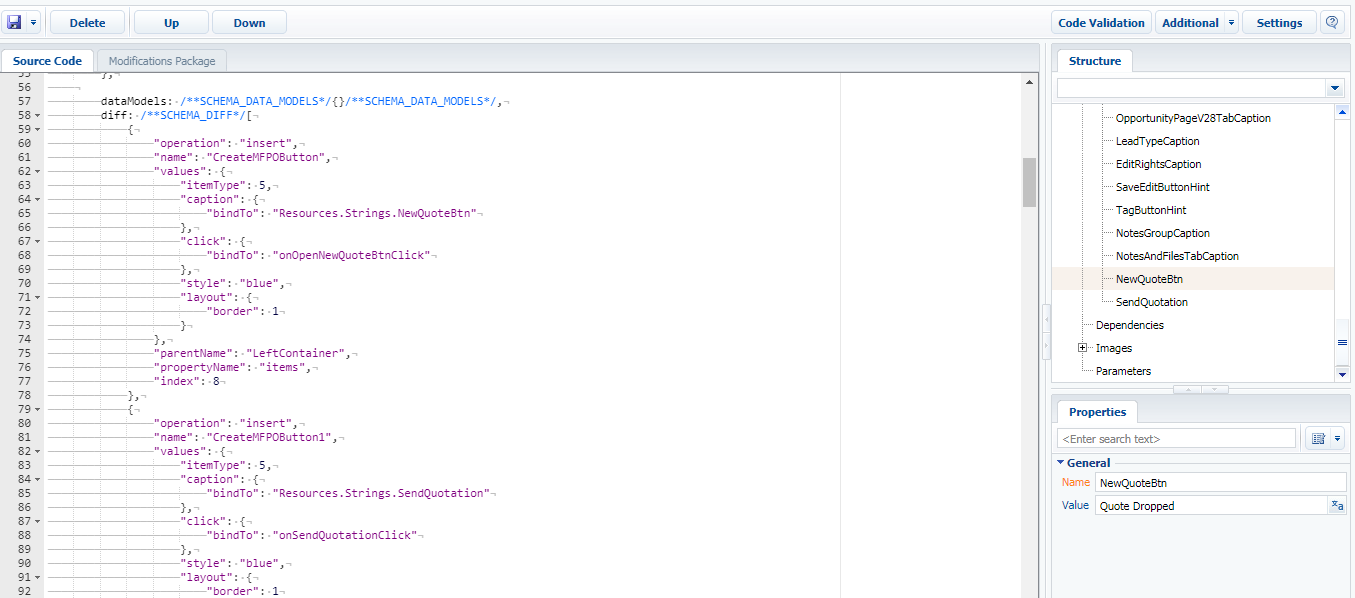This screenshot has height=598, width=1355.
Task: Collapse the General properties group
Action: point(1060,462)
